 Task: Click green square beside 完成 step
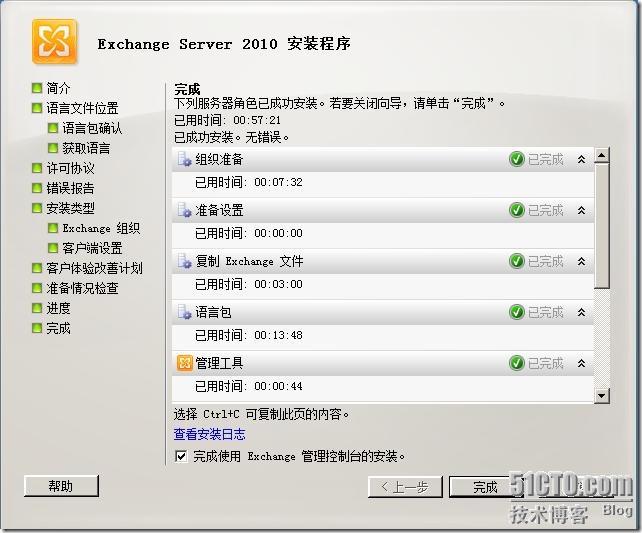(x=37, y=328)
